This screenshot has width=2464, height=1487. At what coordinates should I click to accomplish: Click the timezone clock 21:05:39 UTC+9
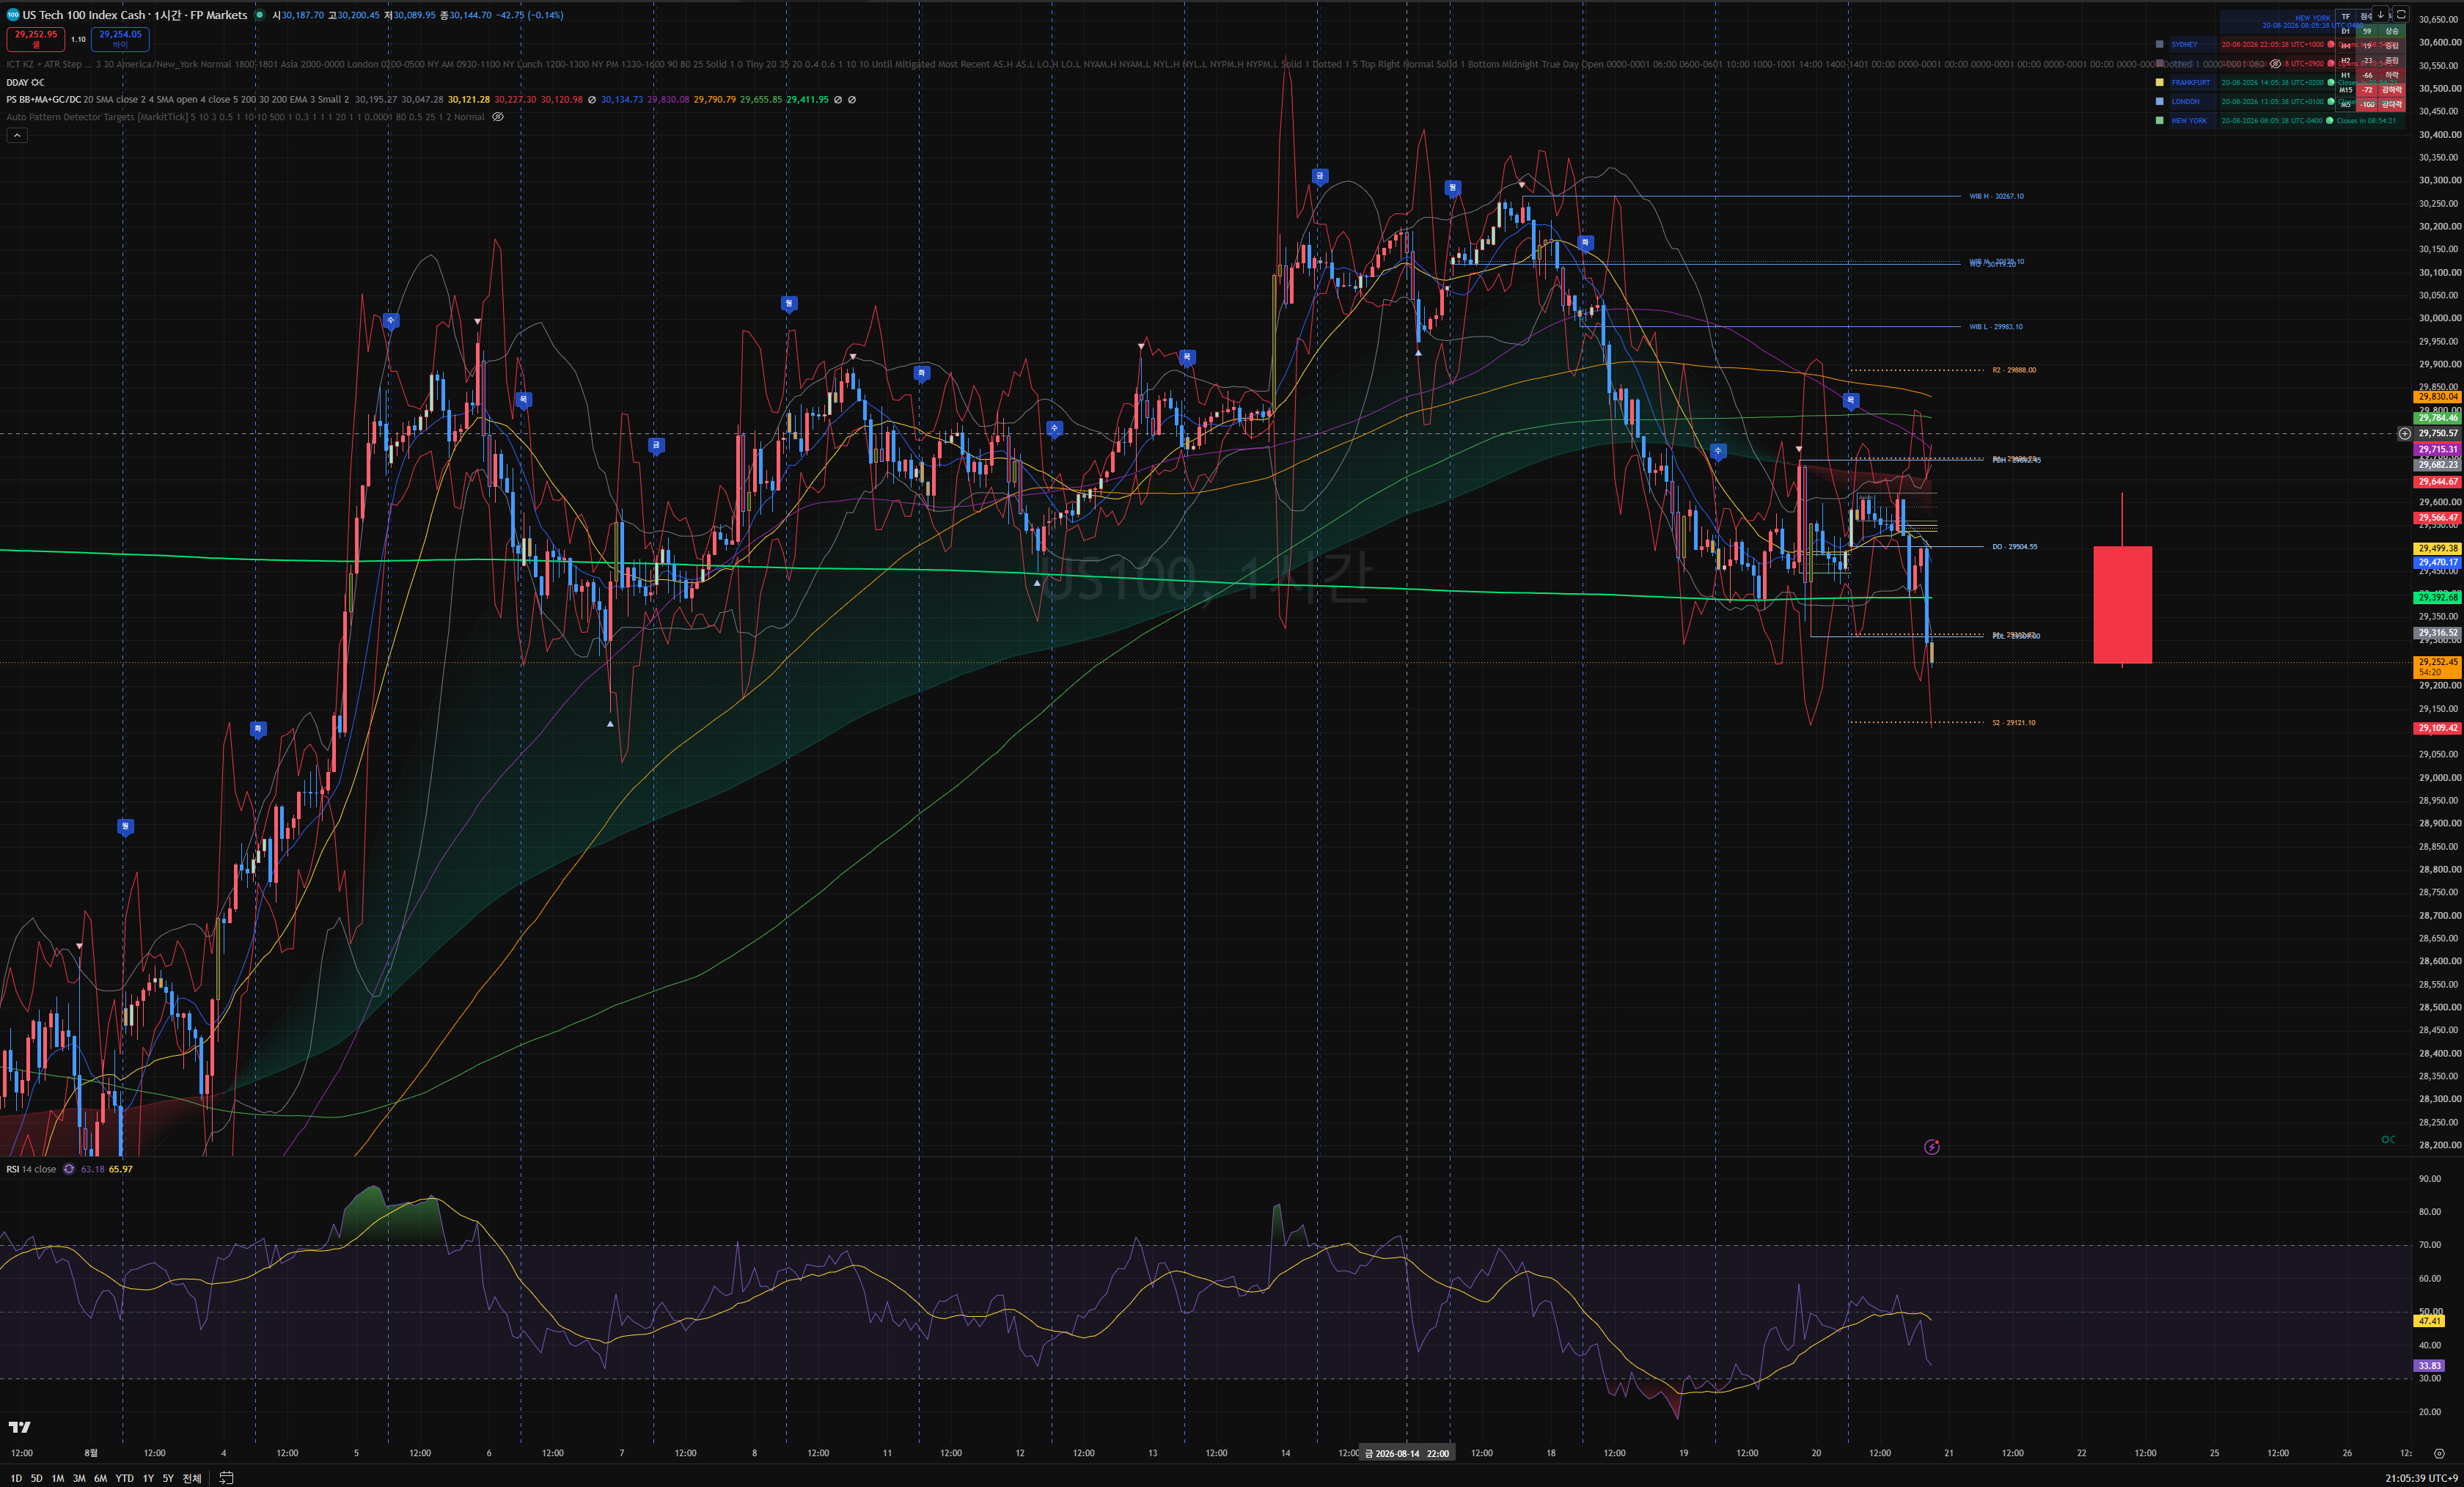tap(2421, 1478)
